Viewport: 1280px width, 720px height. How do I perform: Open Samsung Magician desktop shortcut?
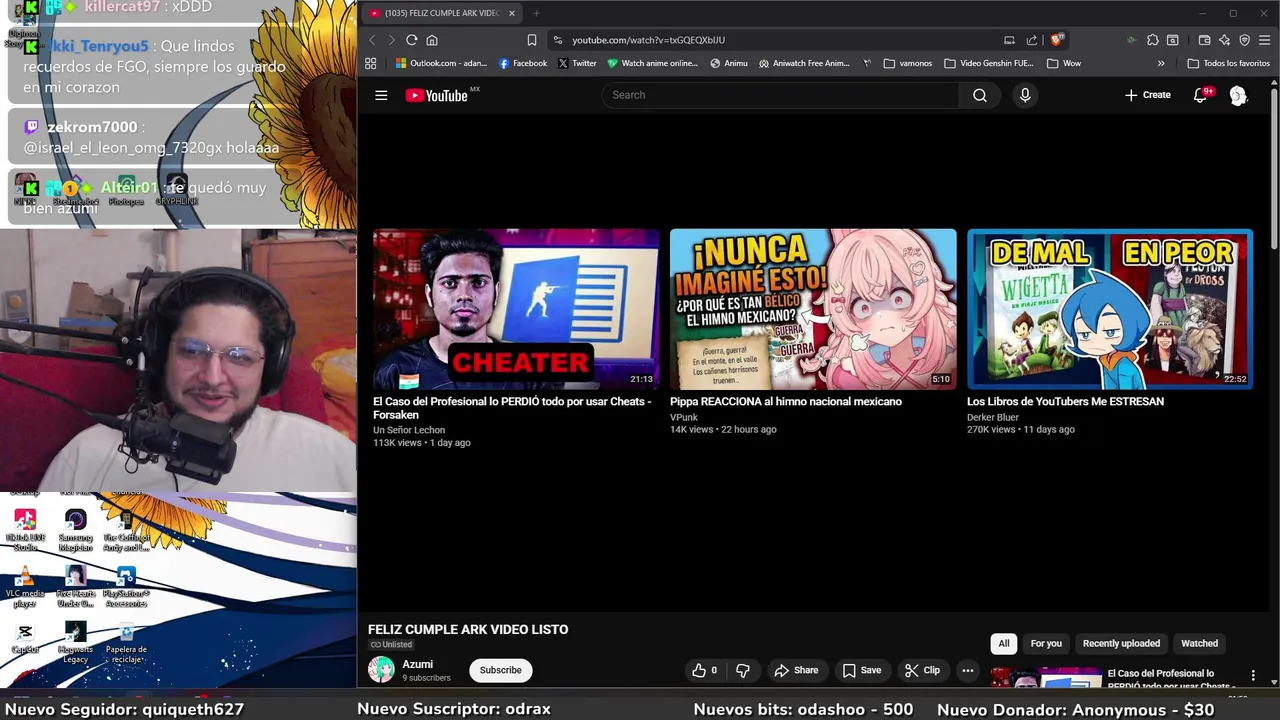coord(76,531)
